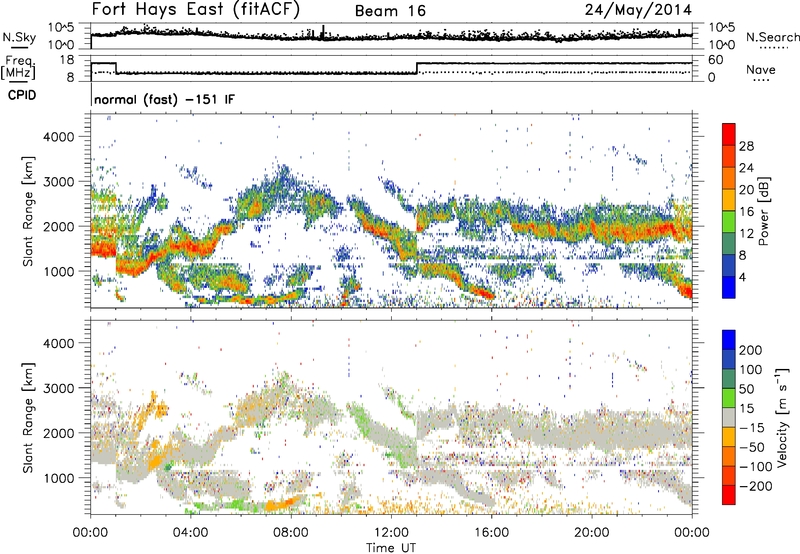Click the '16:00' time axis tick
Image resolution: width=800 pixels, height=554 pixels.
(x=491, y=533)
